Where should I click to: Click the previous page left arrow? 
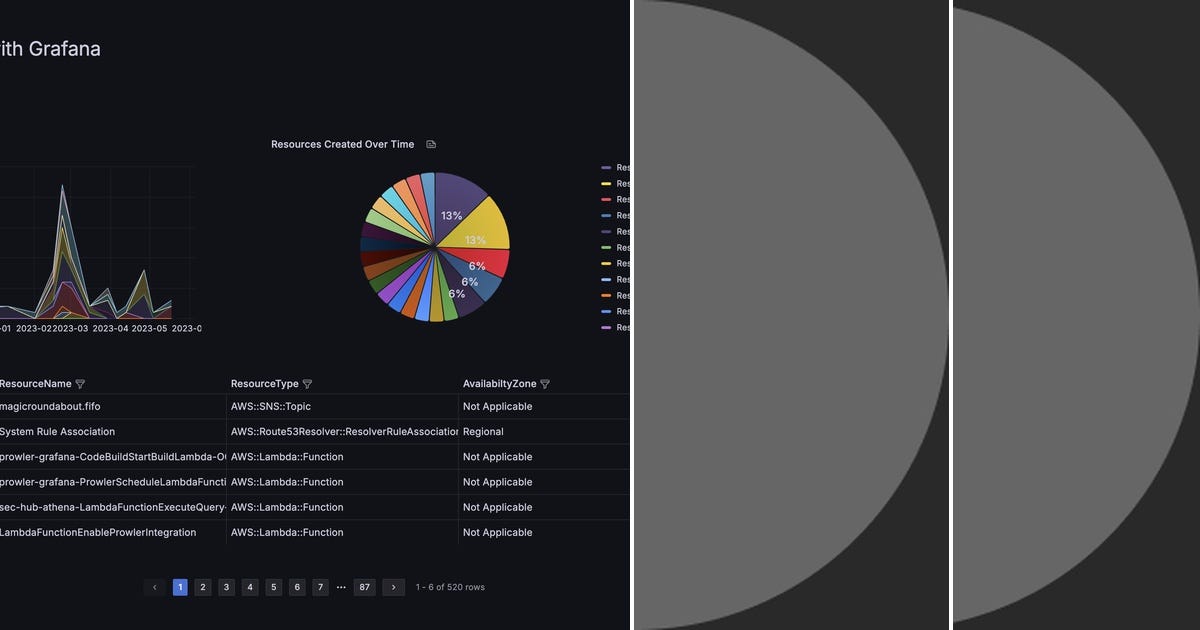point(155,587)
